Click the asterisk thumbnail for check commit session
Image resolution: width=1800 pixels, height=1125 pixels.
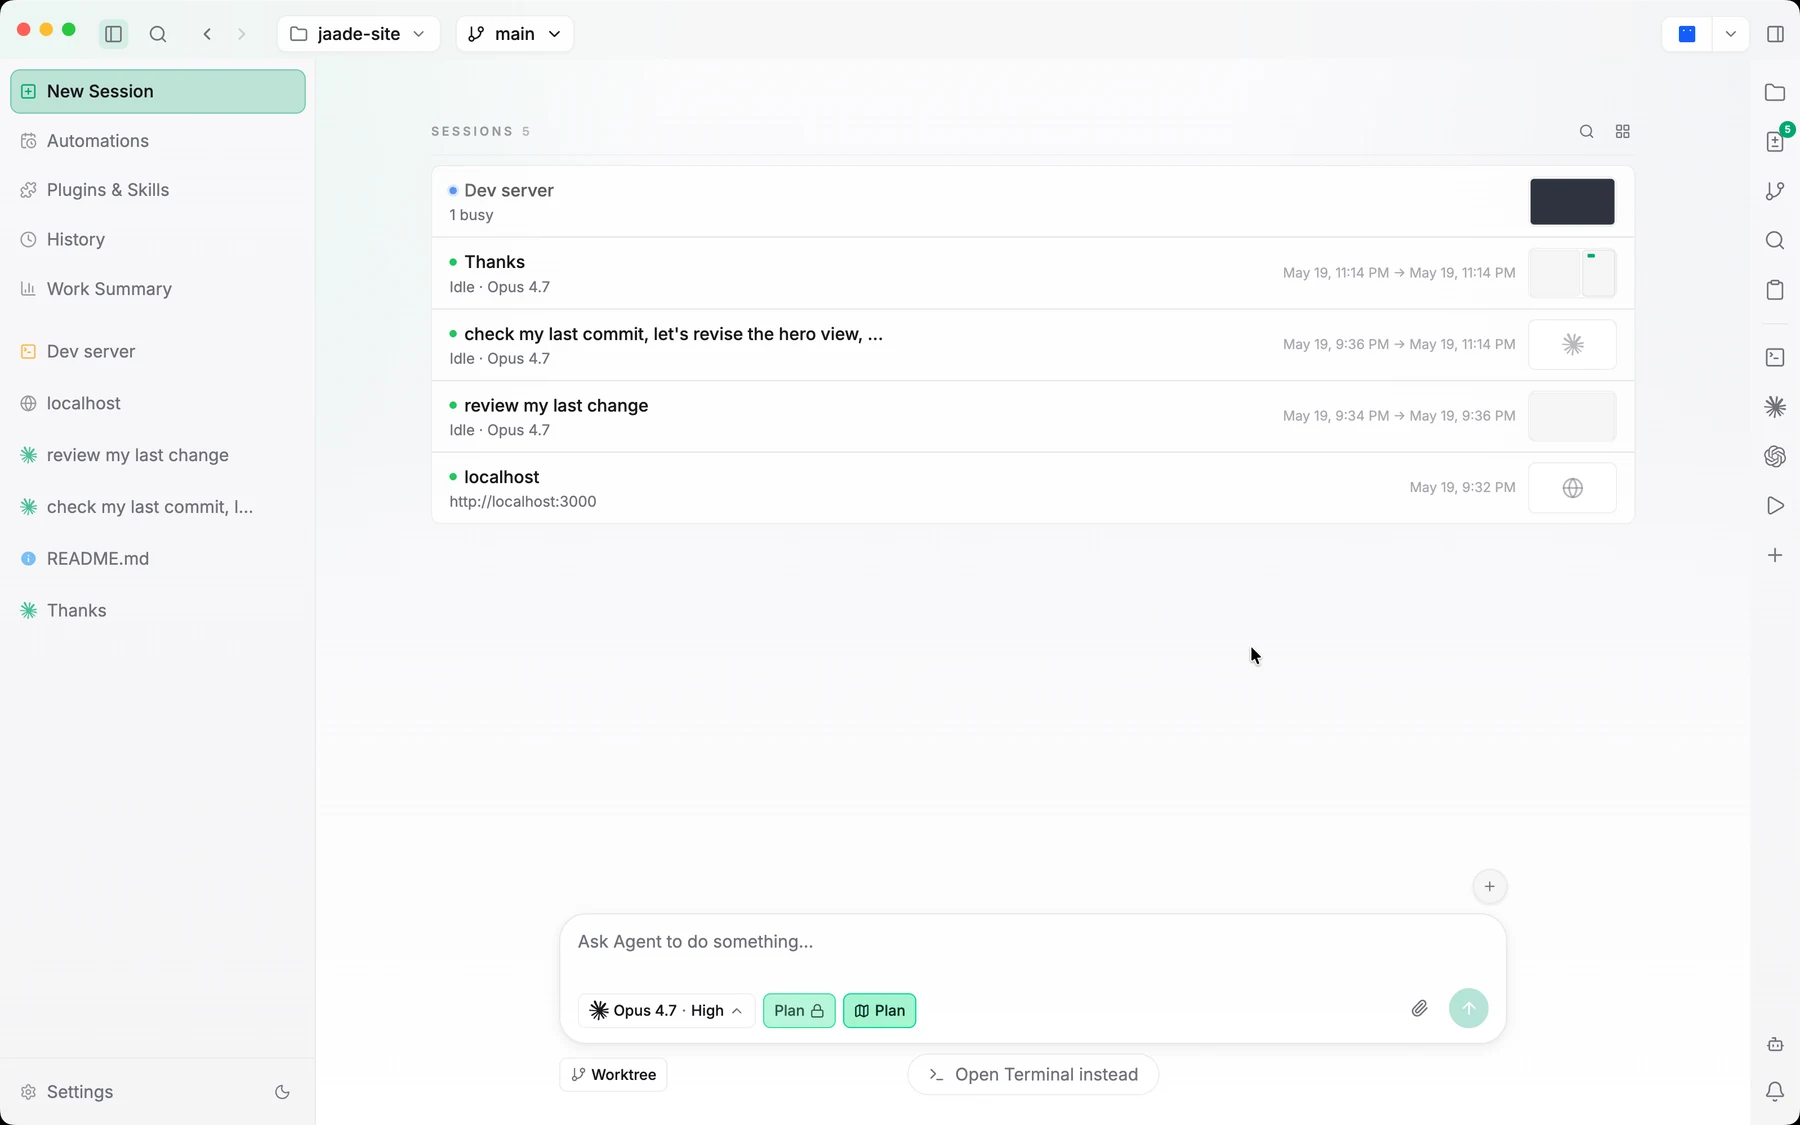1572,345
